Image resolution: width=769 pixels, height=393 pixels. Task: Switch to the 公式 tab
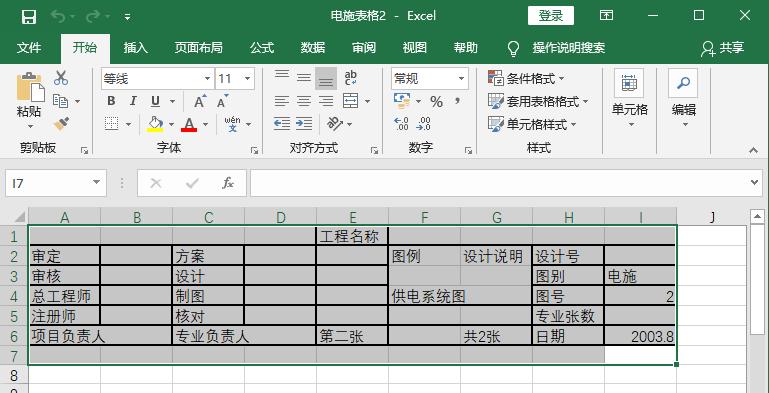point(262,48)
